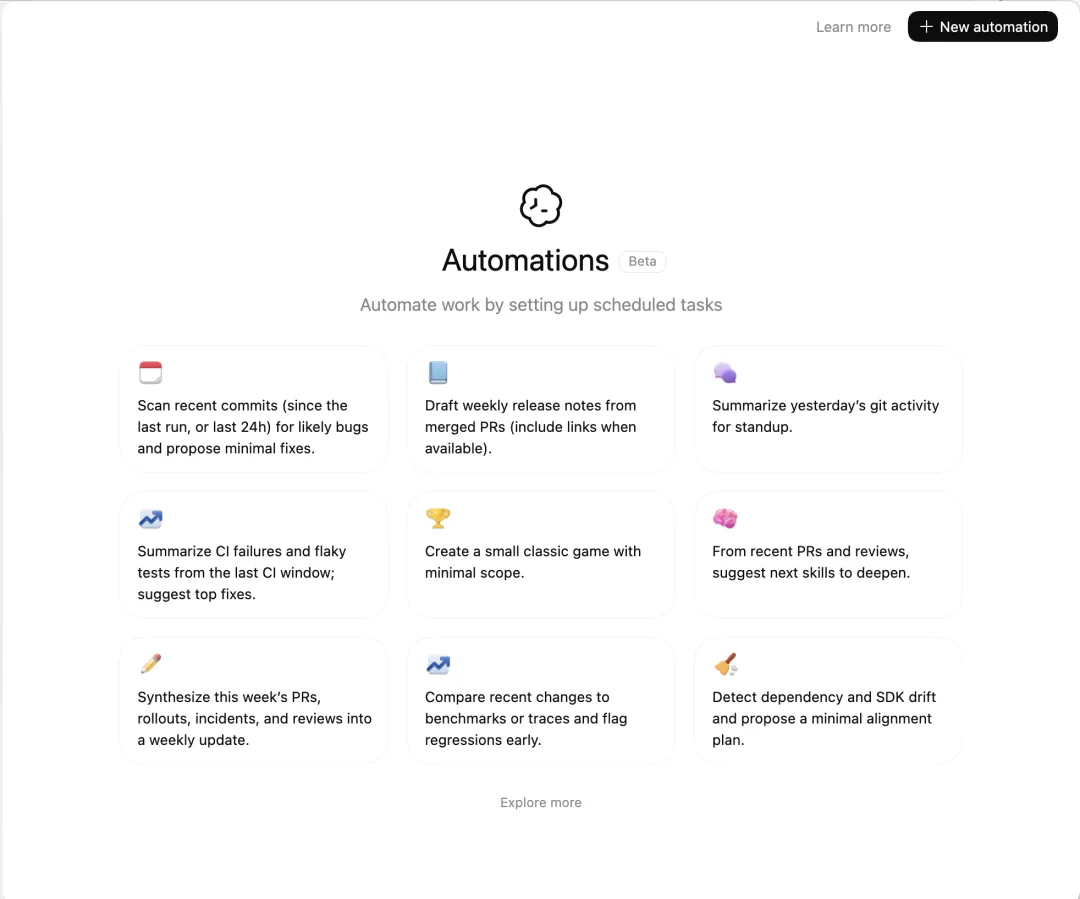1080x899 pixels.
Task: Click the Automations clock logo icon
Action: [x=541, y=205]
